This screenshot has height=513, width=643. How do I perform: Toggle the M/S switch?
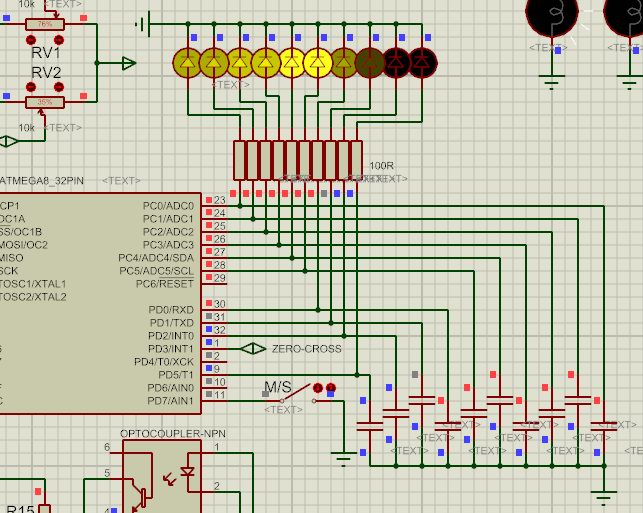(x=292, y=396)
